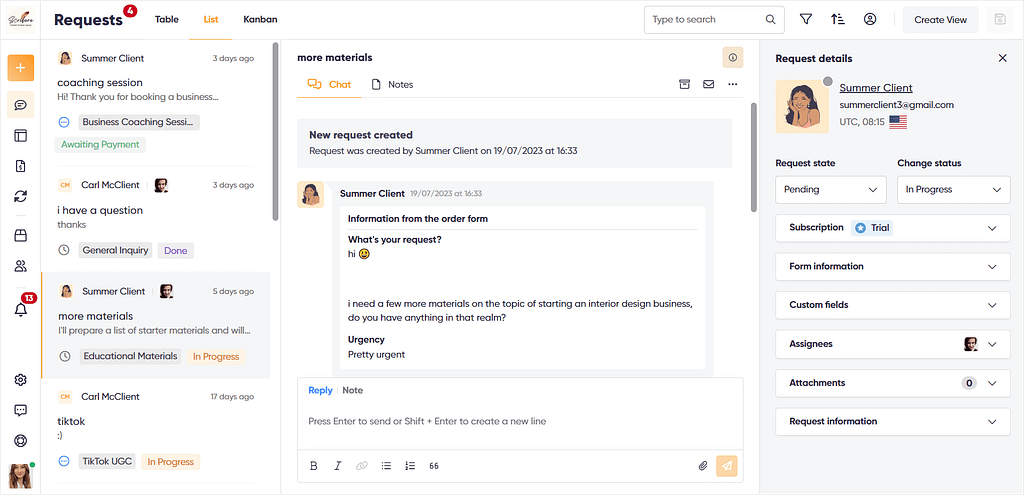Open the Request state Pending dropdown
The width and height of the screenshot is (1024, 495).
point(831,189)
